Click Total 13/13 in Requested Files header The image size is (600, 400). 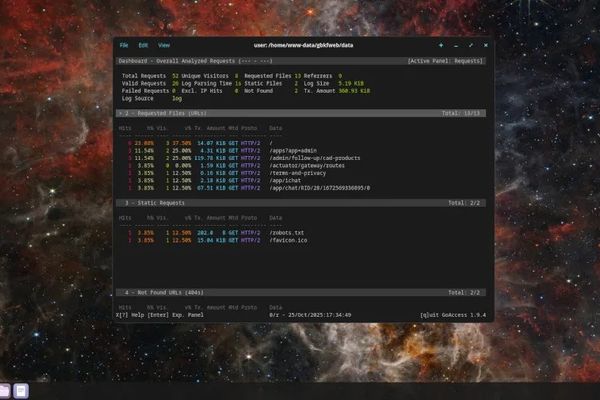(x=461, y=113)
